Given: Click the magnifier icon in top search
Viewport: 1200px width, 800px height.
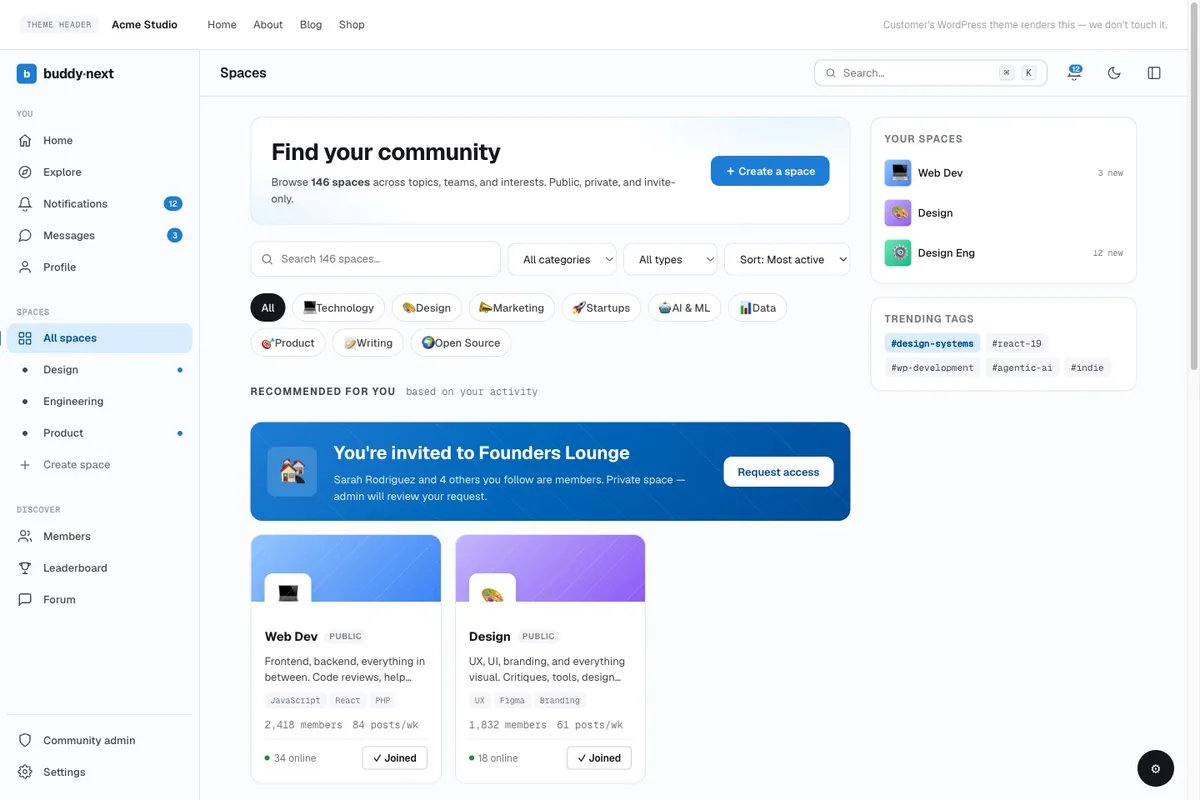Looking at the screenshot, I should (831, 73).
